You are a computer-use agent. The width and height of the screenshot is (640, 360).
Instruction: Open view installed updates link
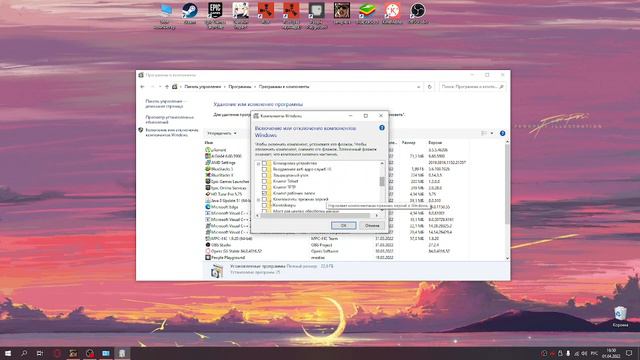click(x=169, y=120)
